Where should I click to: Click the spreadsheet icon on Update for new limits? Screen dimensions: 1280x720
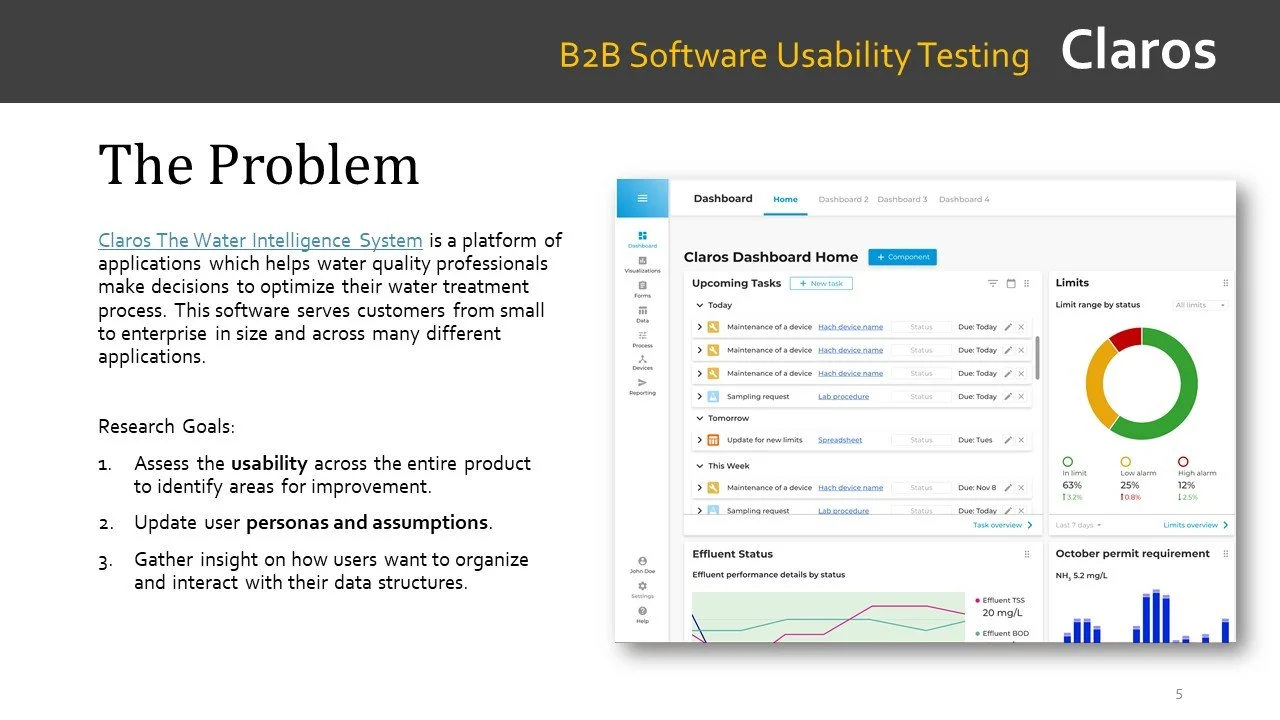point(713,440)
